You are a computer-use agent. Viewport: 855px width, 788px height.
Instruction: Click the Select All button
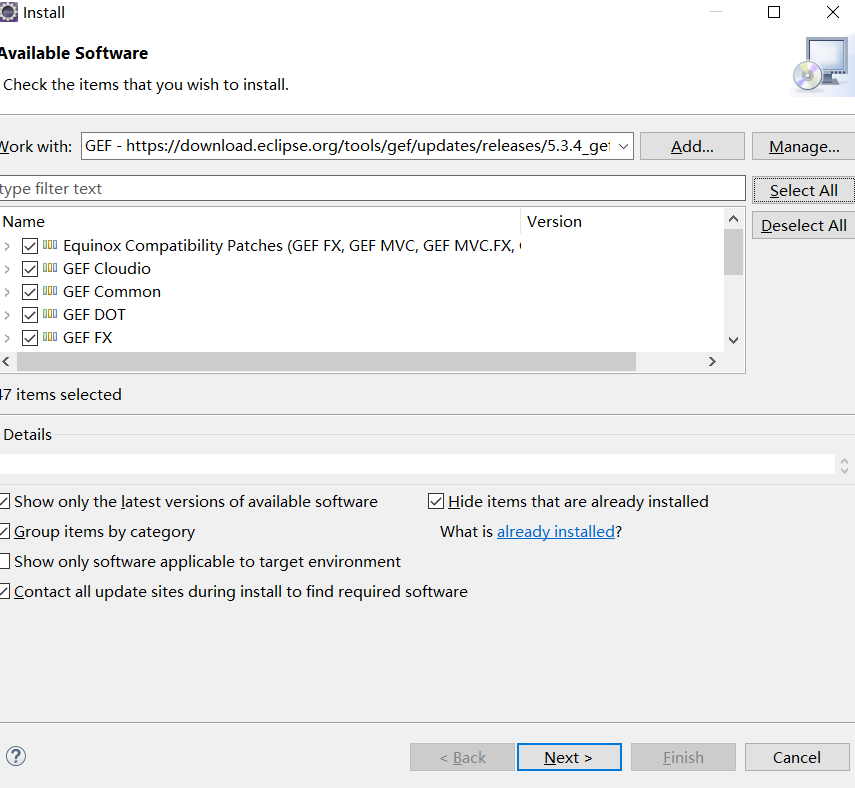[x=804, y=190]
